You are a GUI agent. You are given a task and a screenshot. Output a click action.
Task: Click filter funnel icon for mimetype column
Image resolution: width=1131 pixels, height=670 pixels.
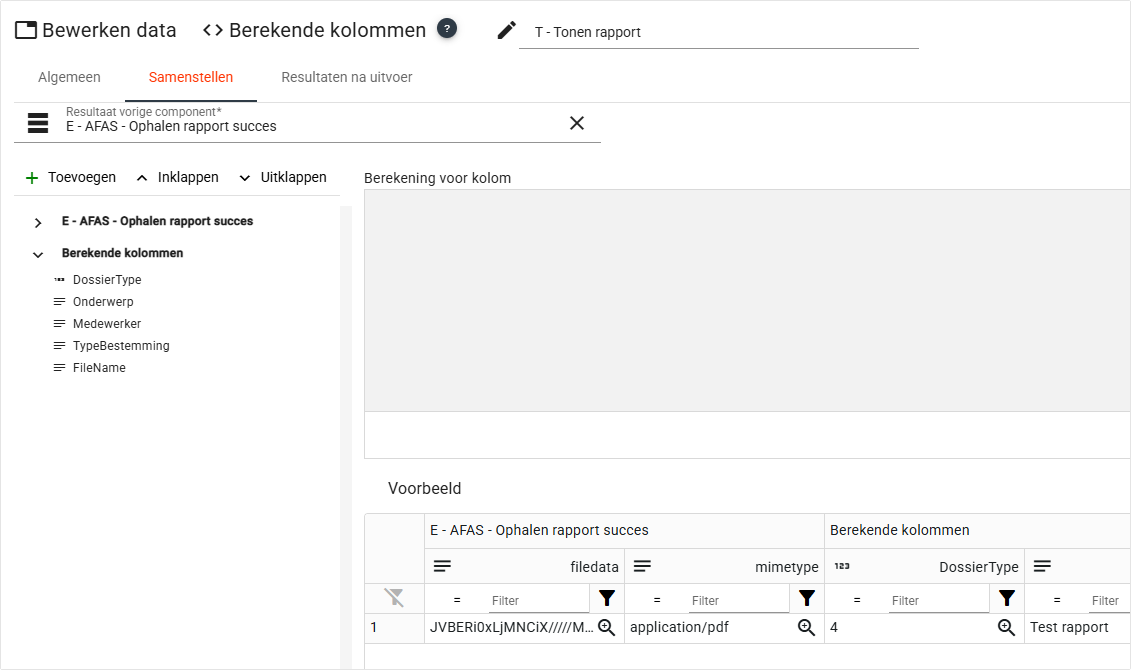(x=807, y=599)
